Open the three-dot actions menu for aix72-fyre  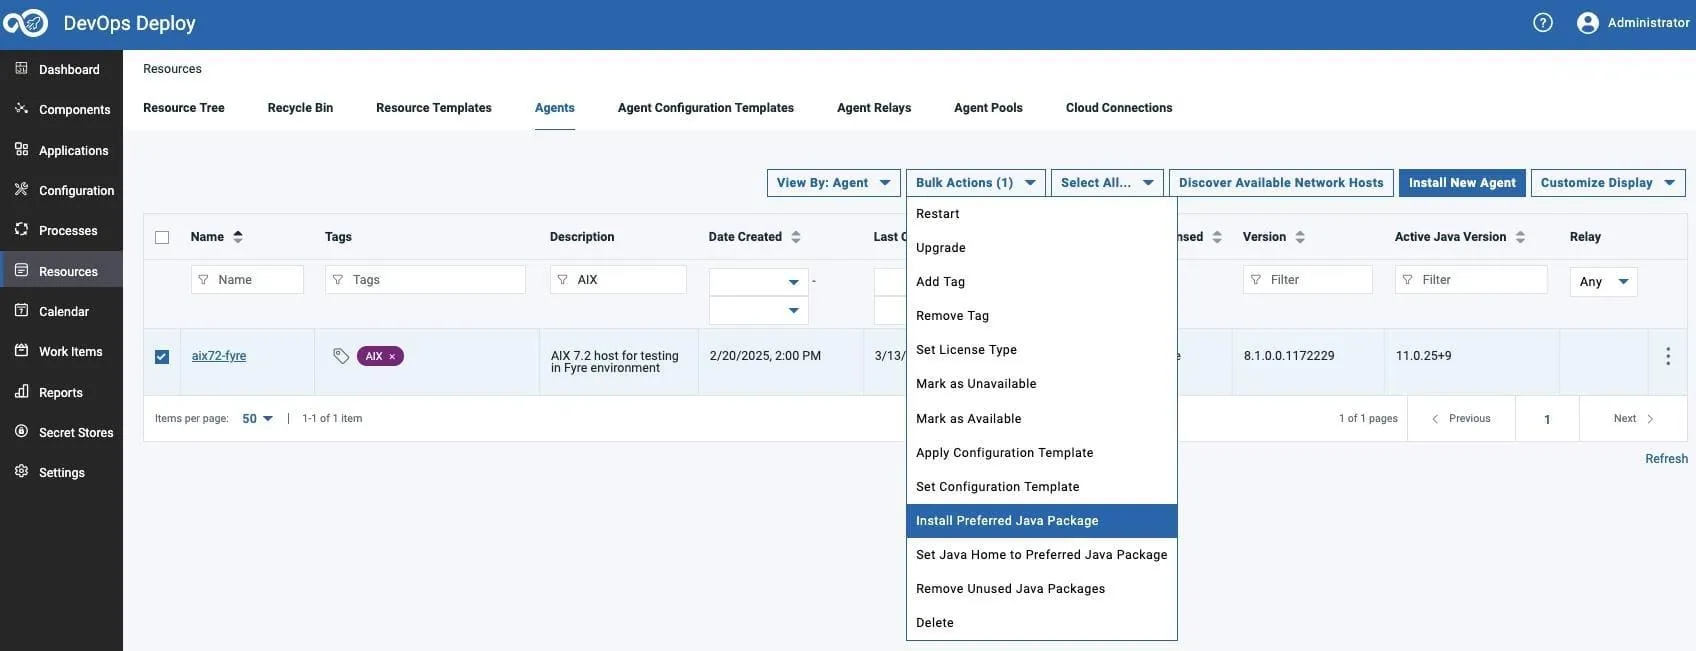point(1667,356)
